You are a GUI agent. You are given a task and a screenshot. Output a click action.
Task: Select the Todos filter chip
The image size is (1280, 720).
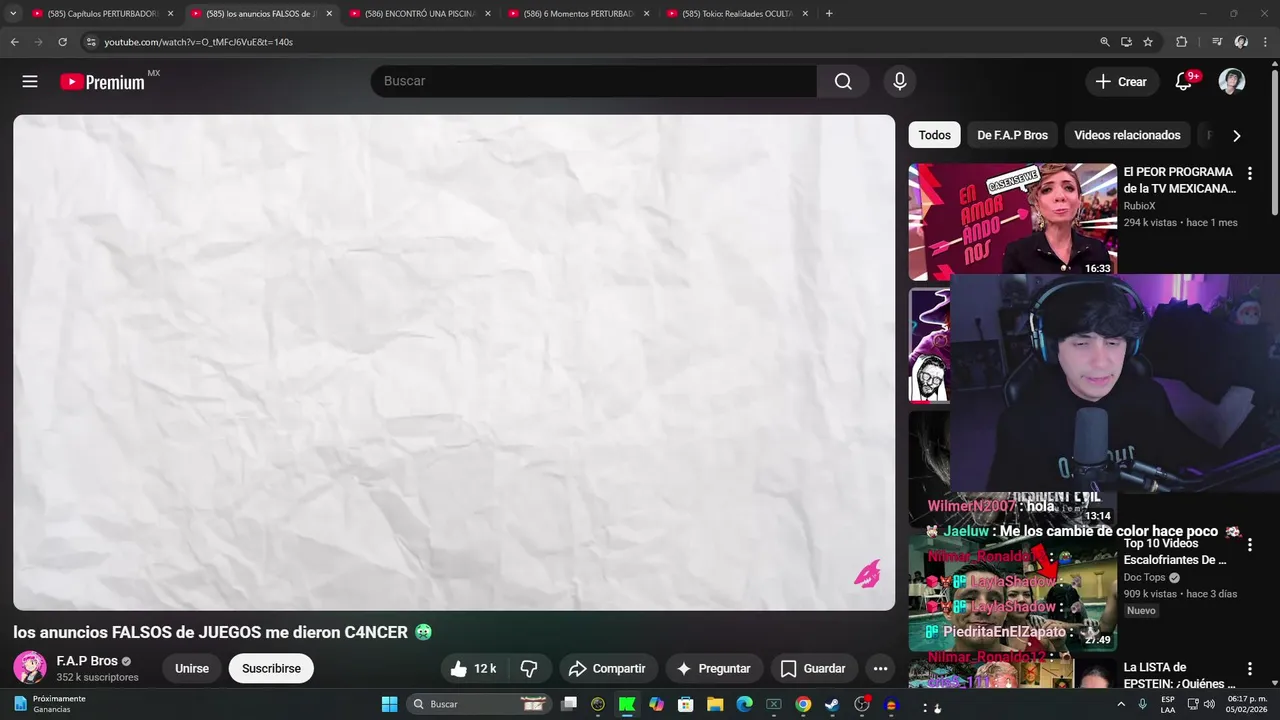(x=935, y=135)
